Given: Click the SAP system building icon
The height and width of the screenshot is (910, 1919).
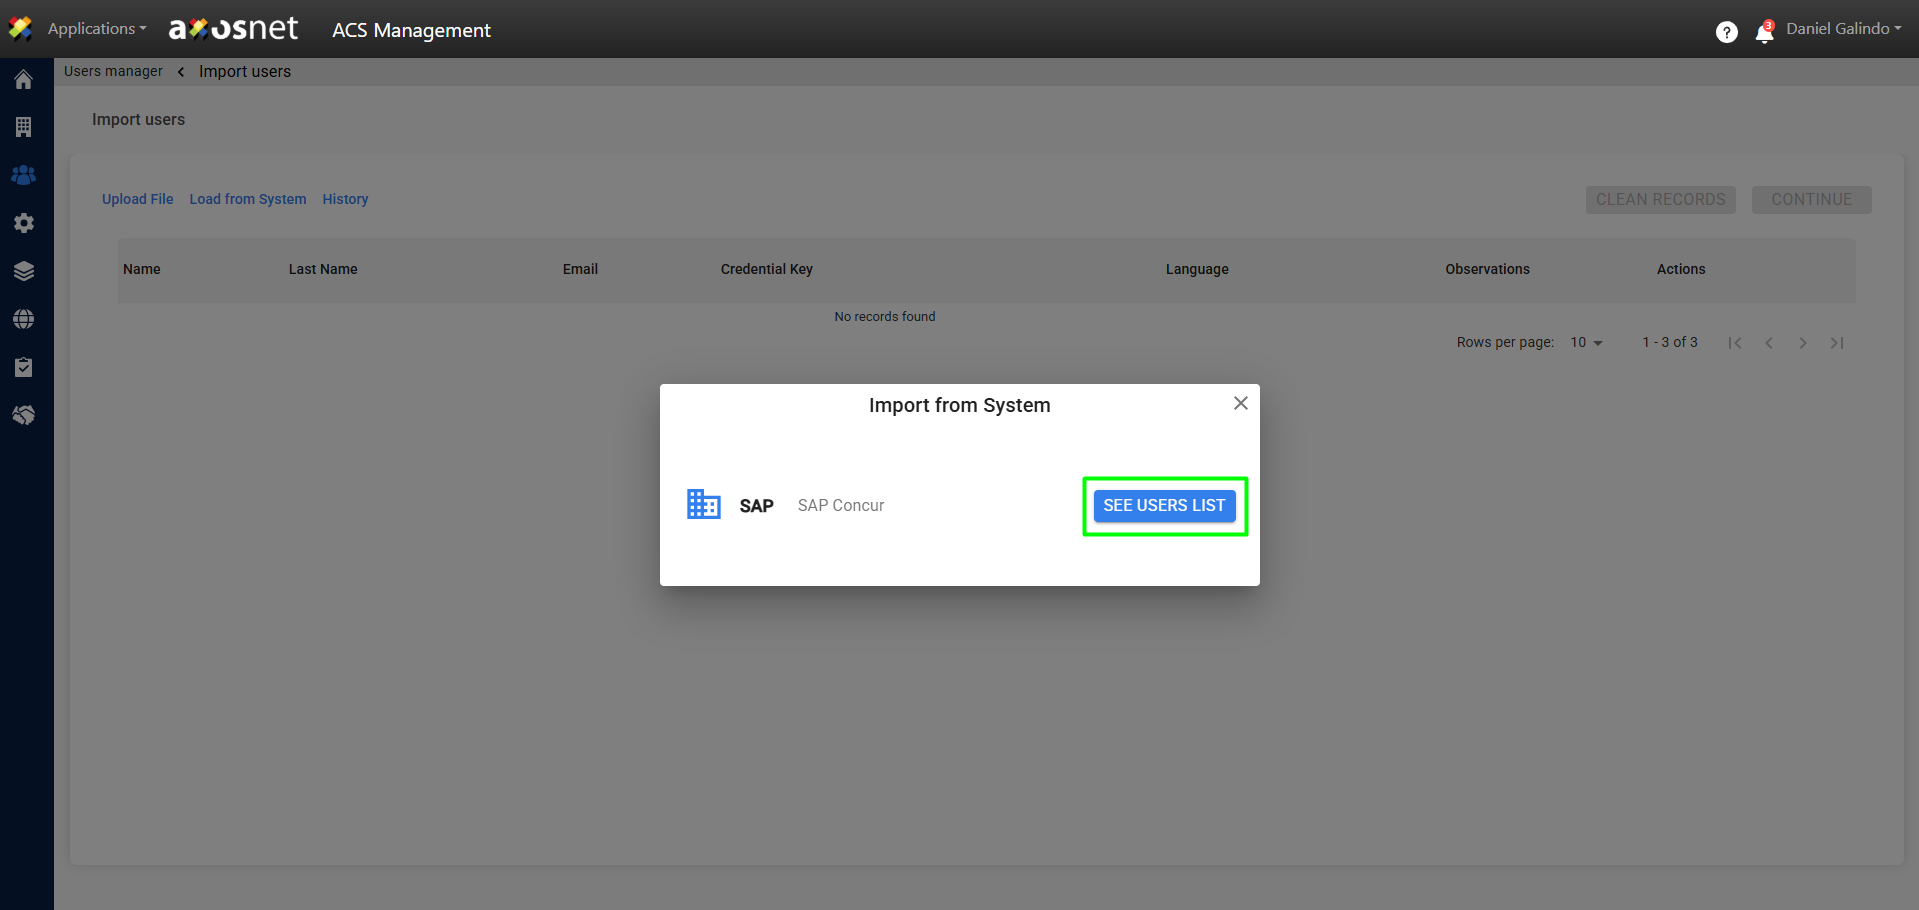Looking at the screenshot, I should coord(703,505).
